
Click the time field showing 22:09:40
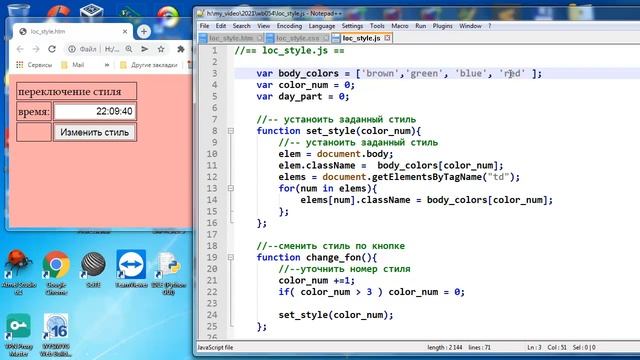click(x=95, y=111)
